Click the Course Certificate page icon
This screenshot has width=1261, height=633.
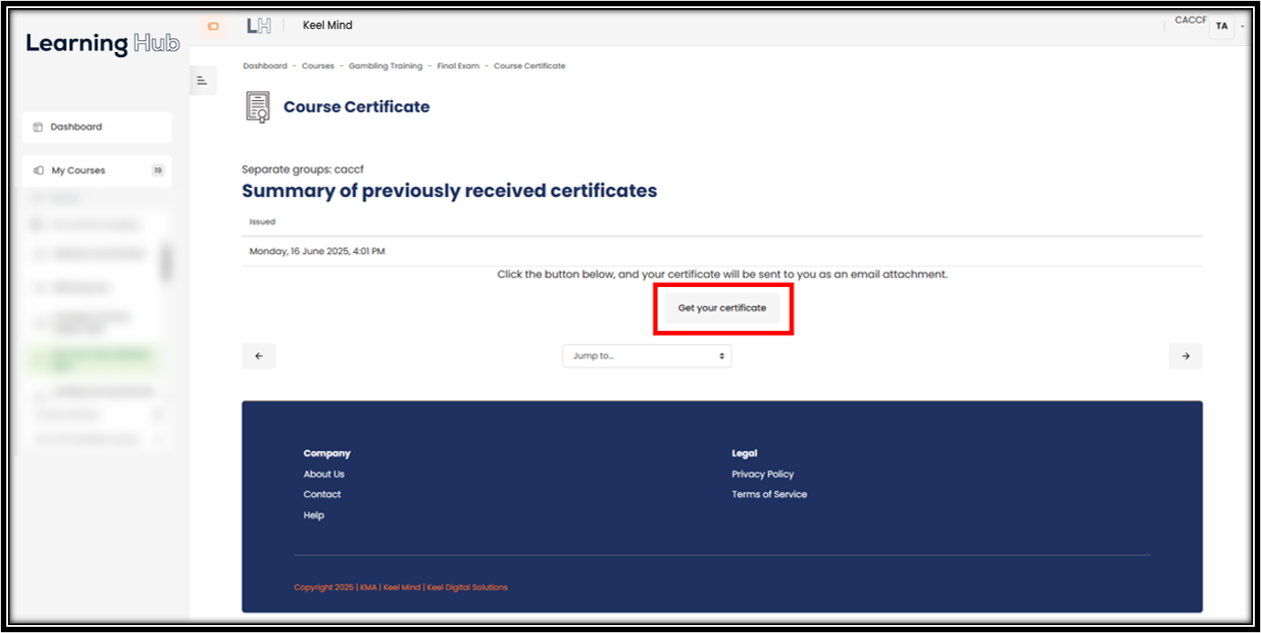(258, 107)
